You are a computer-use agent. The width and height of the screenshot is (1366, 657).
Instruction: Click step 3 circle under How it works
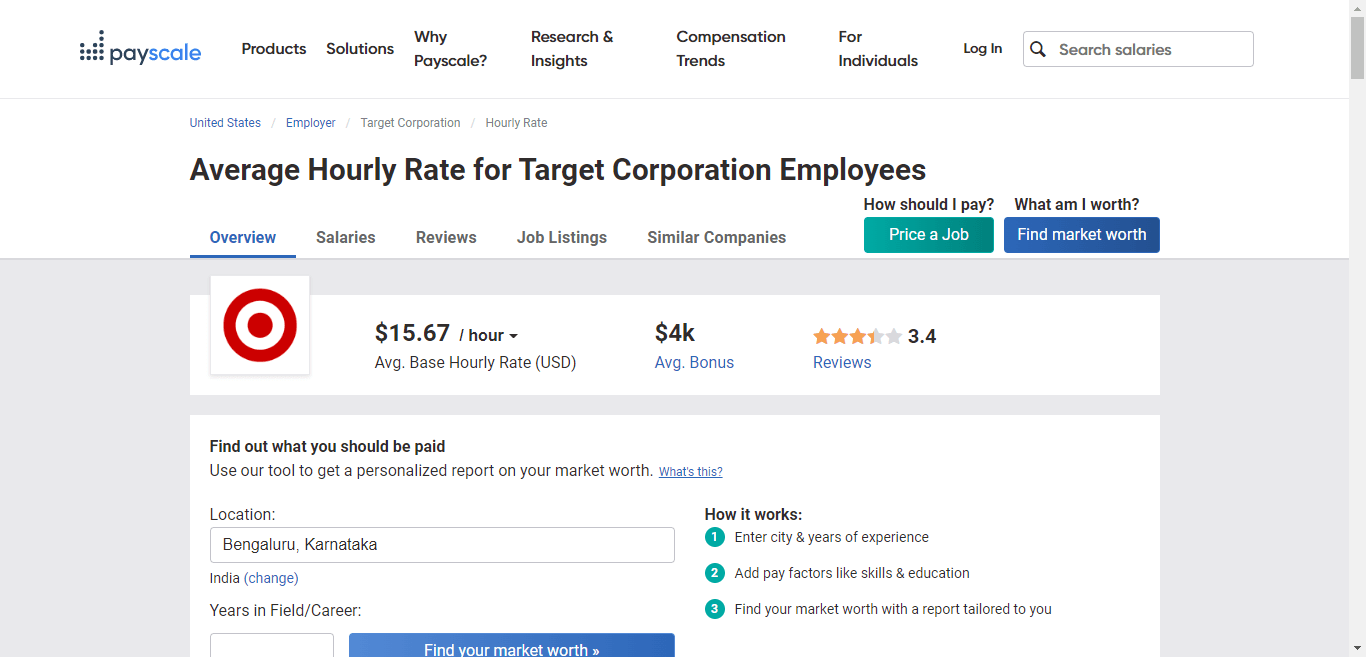click(x=715, y=609)
